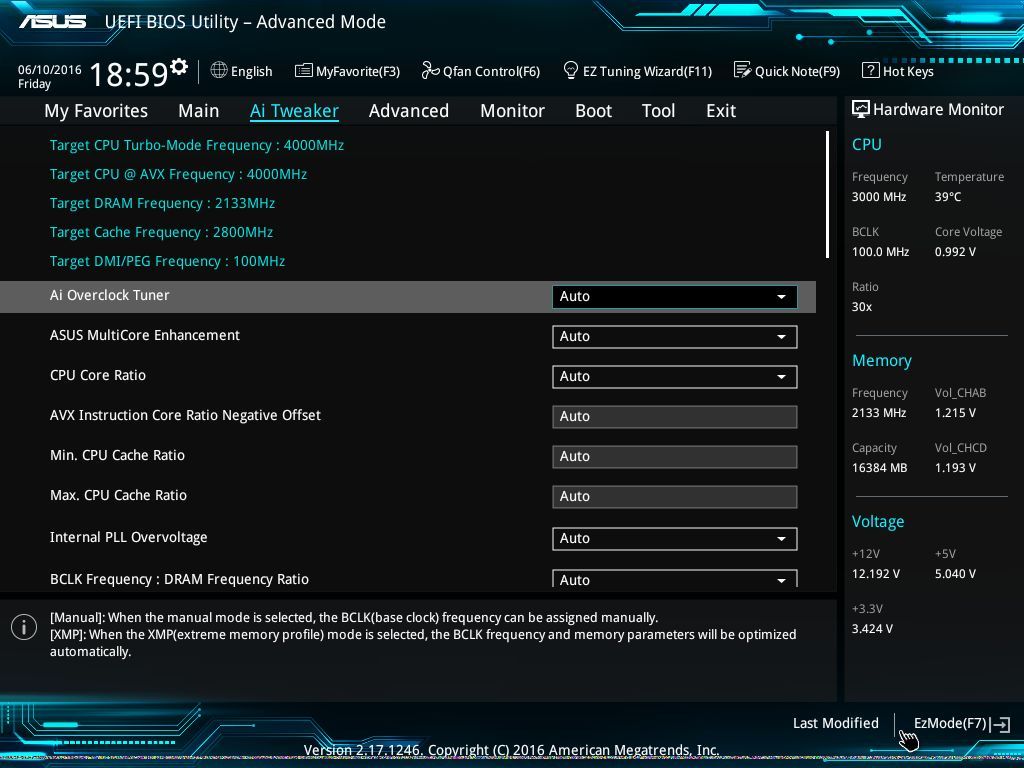The width and height of the screenshot is (1024, 768).
Task: Go to the Boot tab
Action: click(593, 111)
